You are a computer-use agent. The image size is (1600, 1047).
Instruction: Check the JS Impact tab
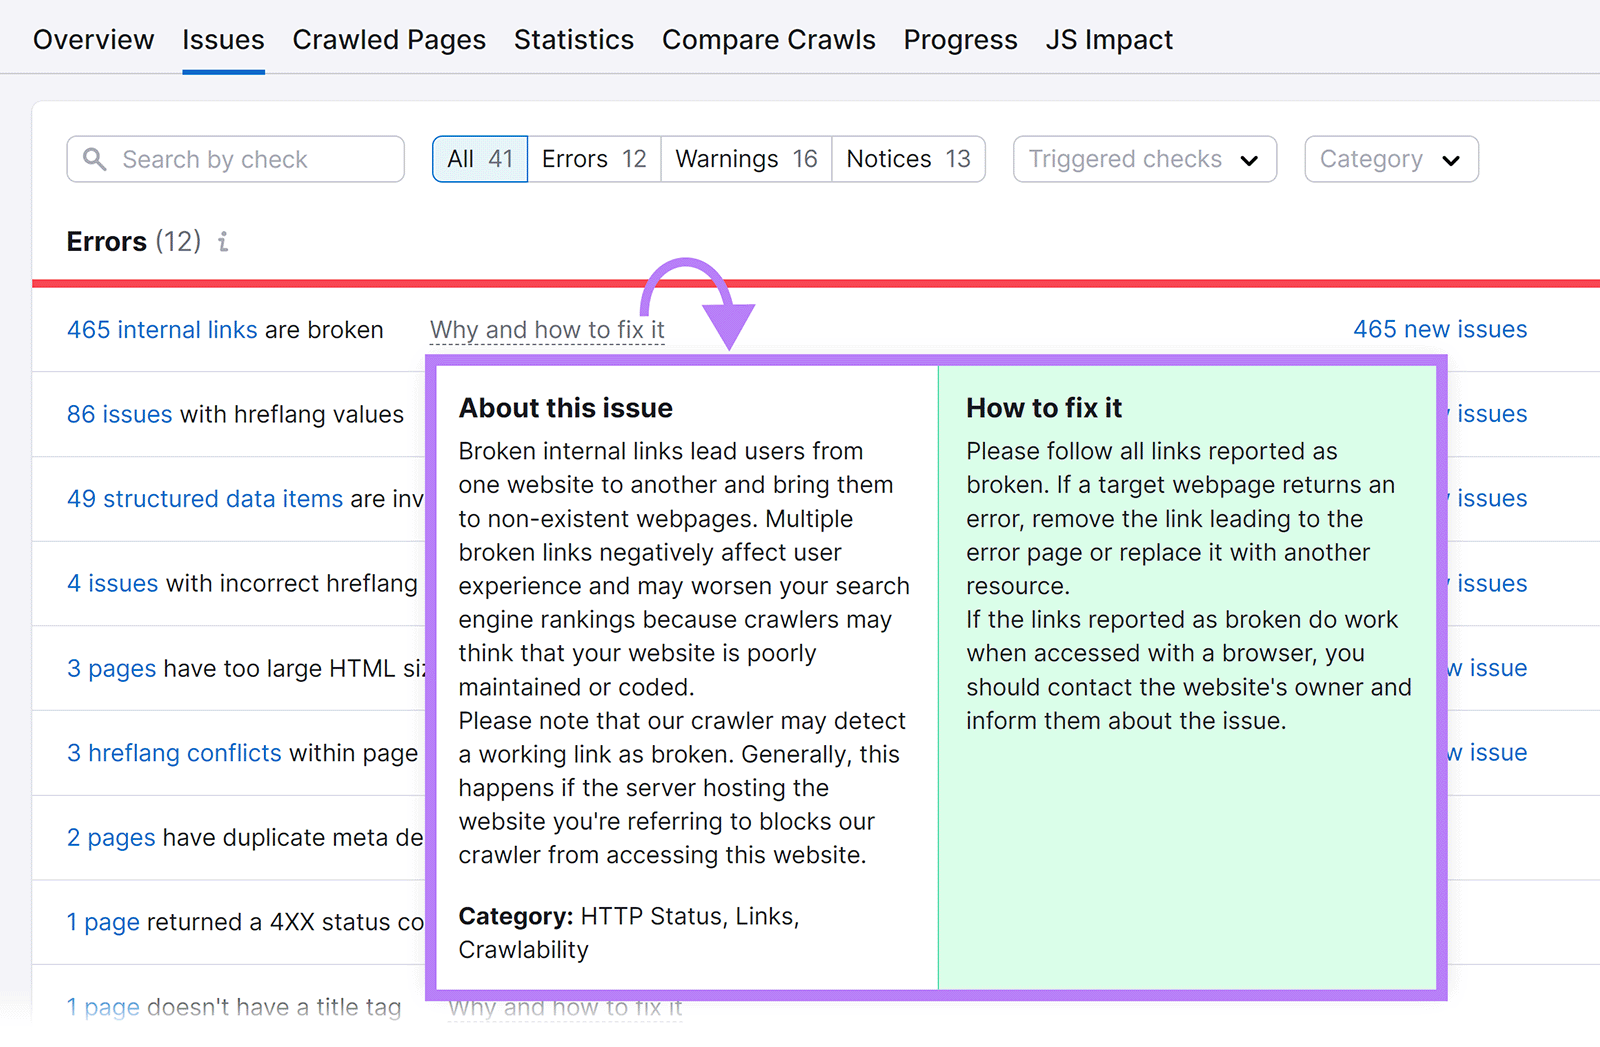1109,39
